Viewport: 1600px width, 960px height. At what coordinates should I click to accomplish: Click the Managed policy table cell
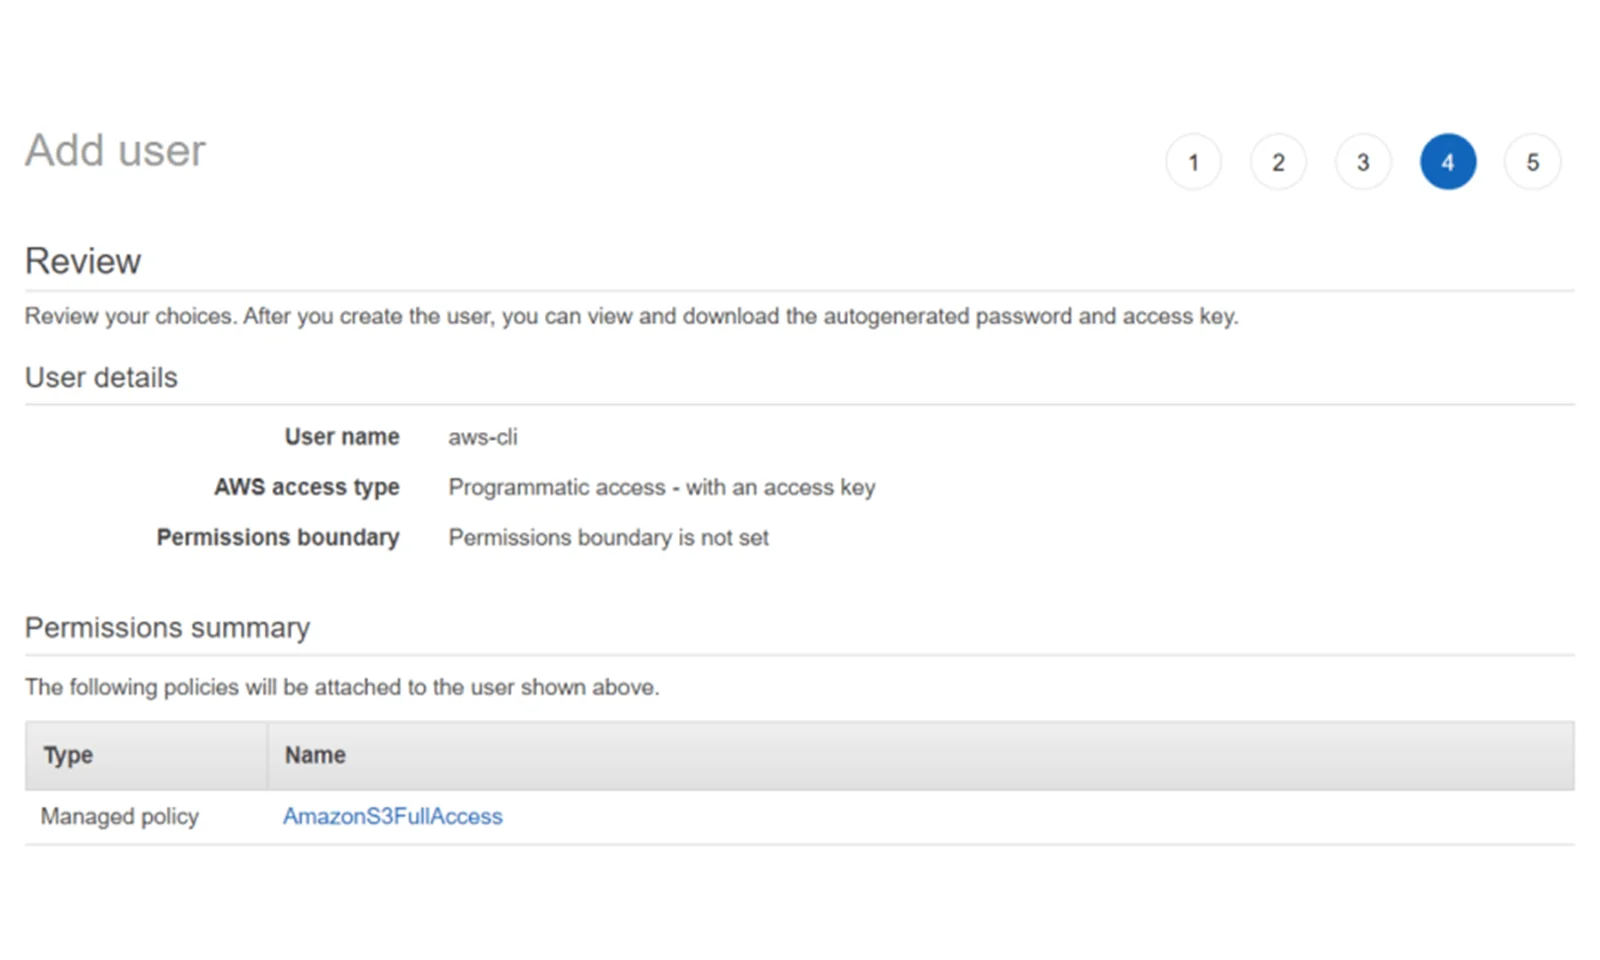[x=120, y=816]
